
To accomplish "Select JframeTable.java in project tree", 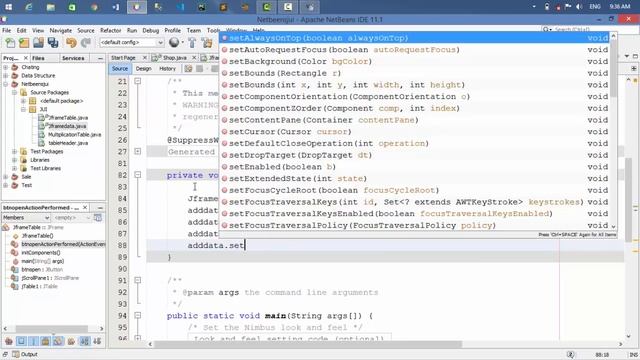I will click(x=68, y=118).
